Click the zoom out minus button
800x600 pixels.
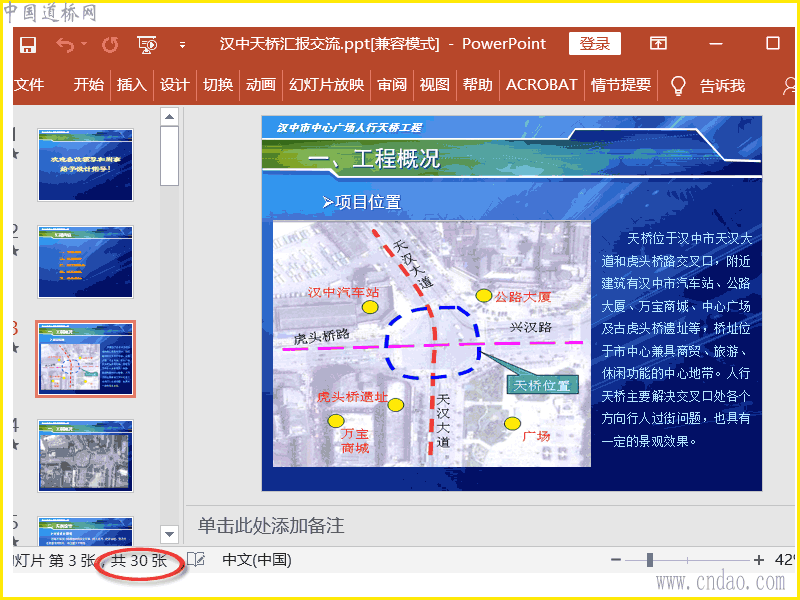pos(616,560)
